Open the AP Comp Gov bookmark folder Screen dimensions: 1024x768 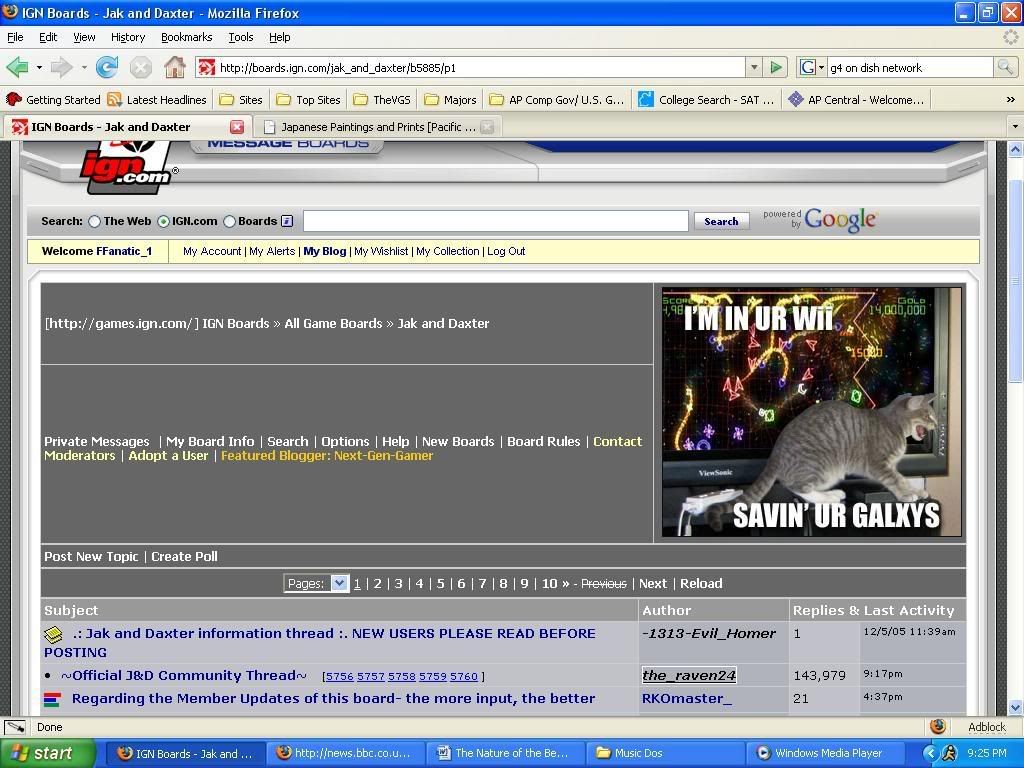557,100
